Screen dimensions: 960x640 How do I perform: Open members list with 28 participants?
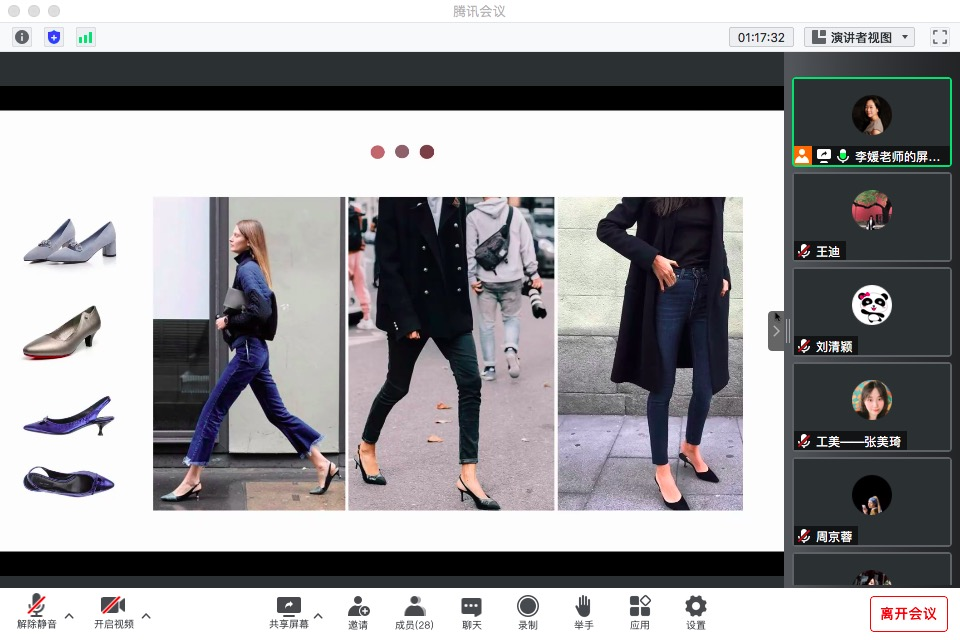pyautogui.click(x=414, y=612)
